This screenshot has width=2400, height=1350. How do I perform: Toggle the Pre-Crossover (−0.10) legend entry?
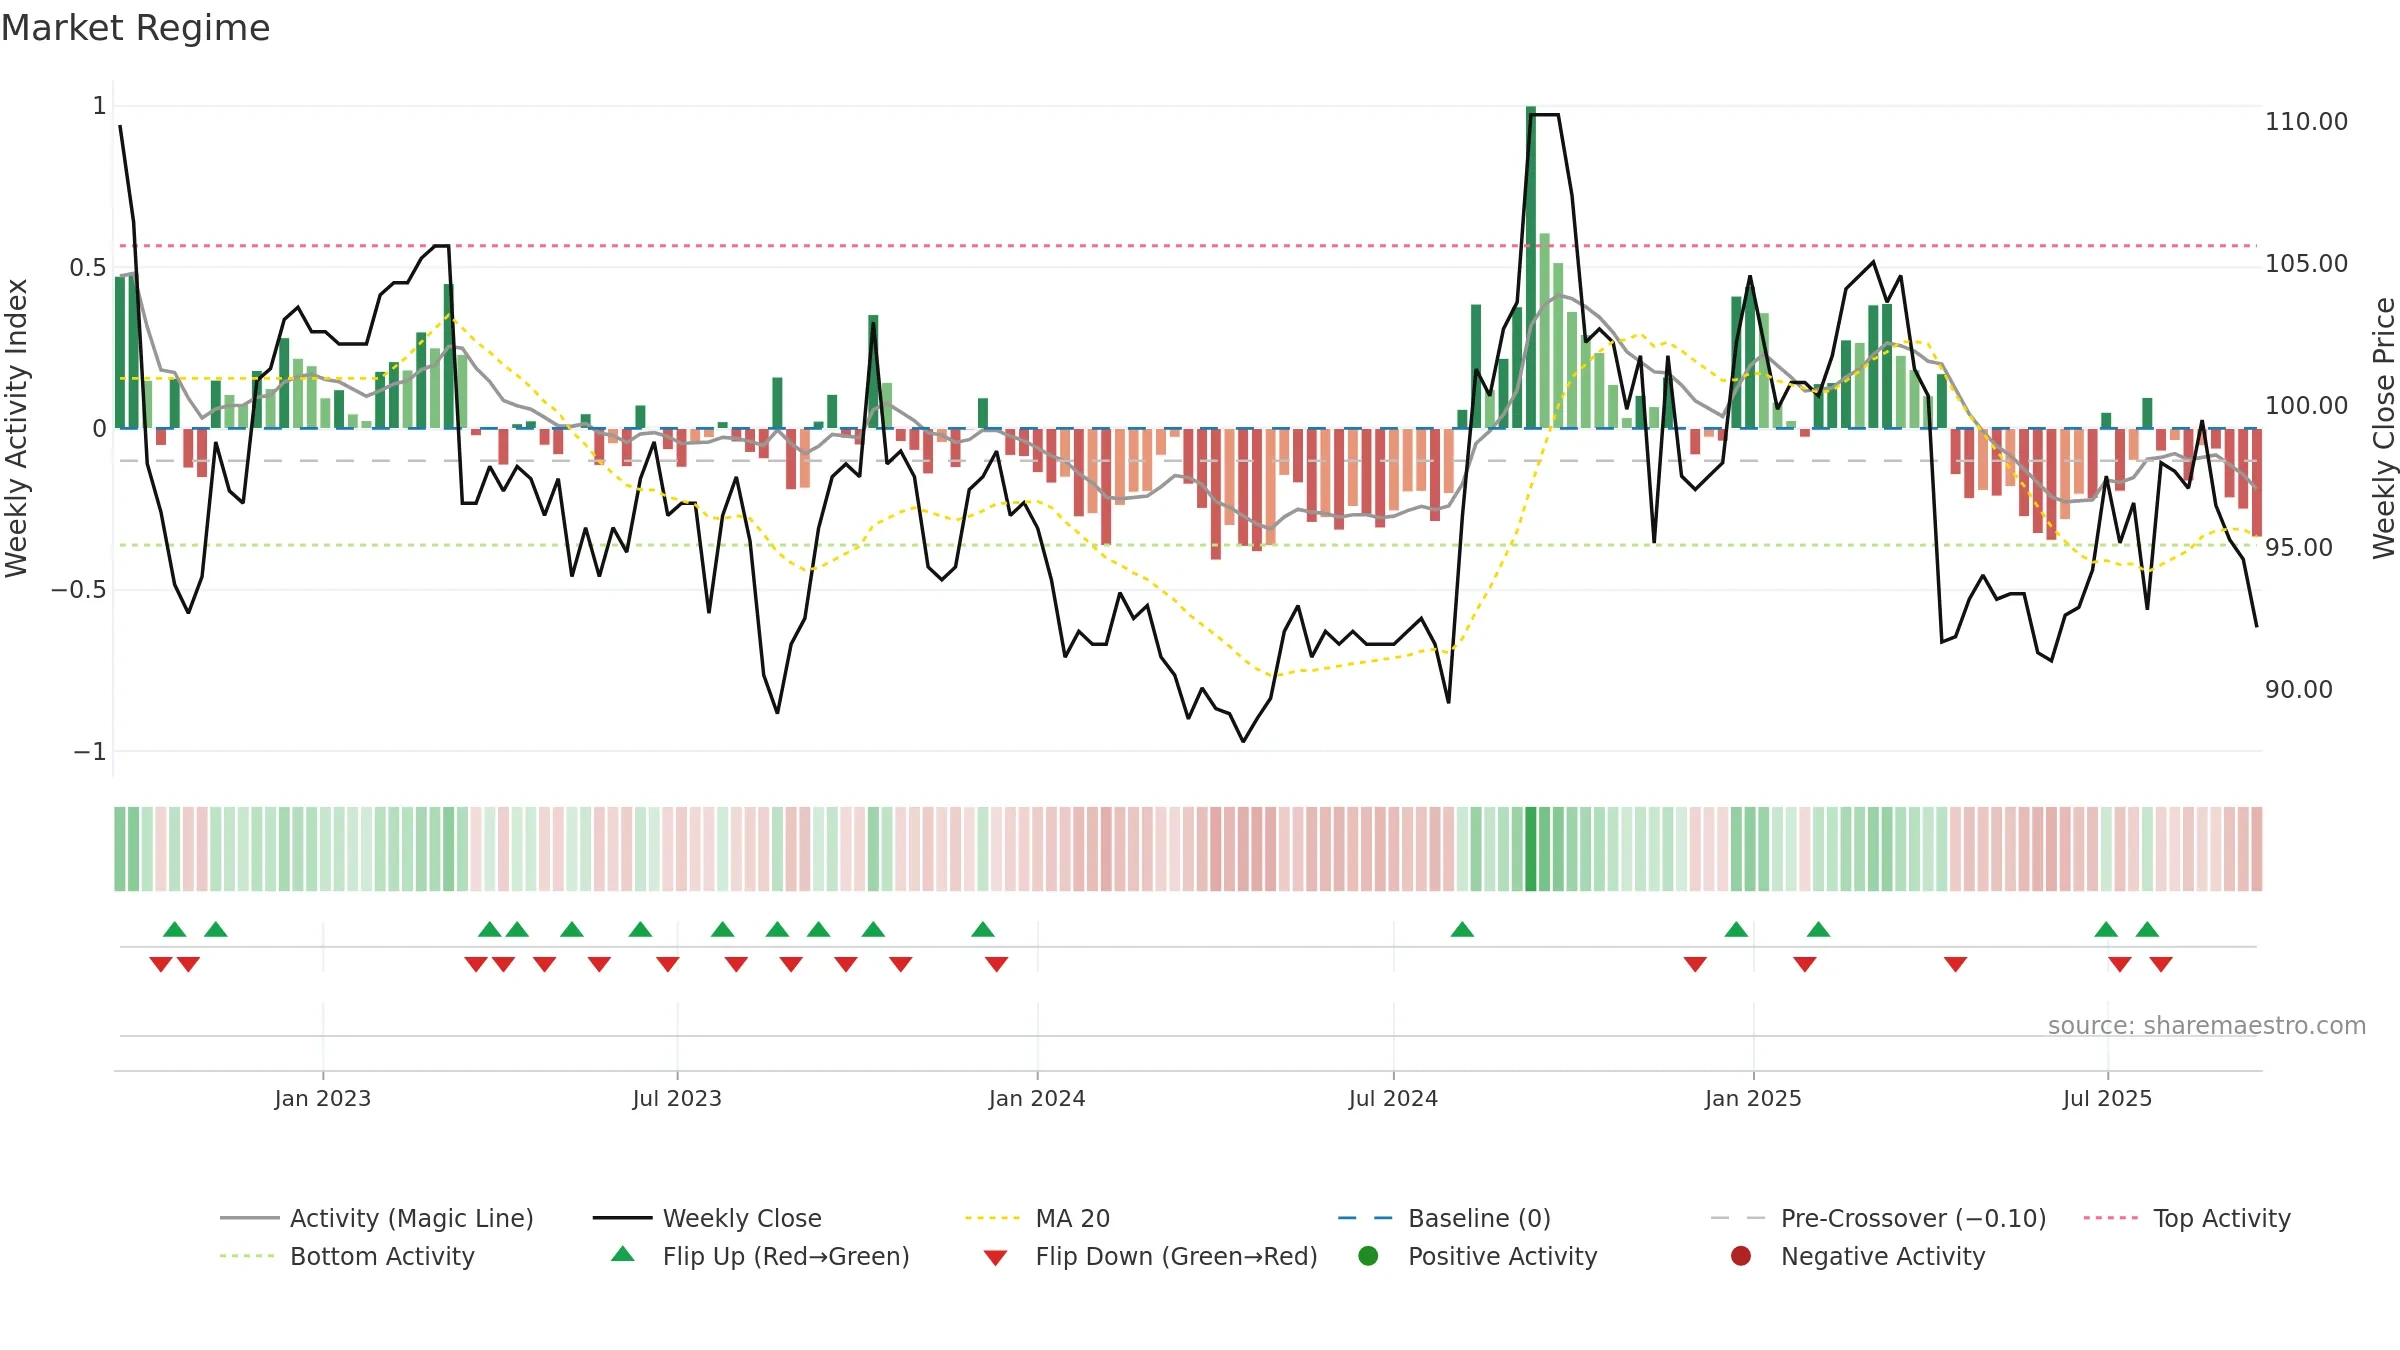[1878, 1218]
